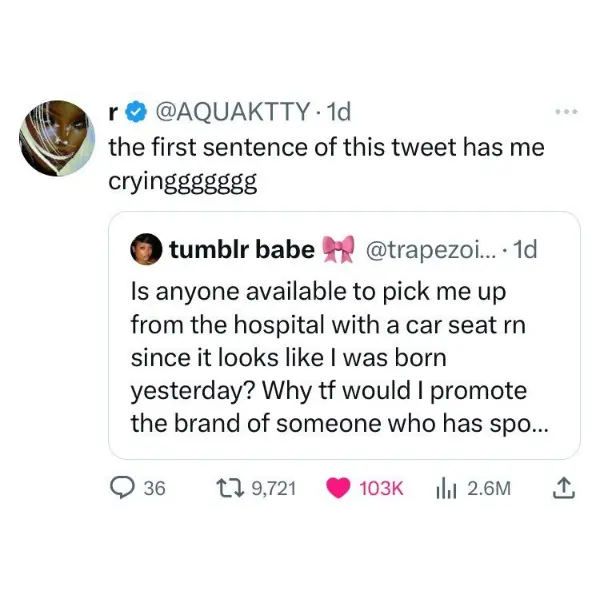Click the share upload arrow icon

pos(562,488)
